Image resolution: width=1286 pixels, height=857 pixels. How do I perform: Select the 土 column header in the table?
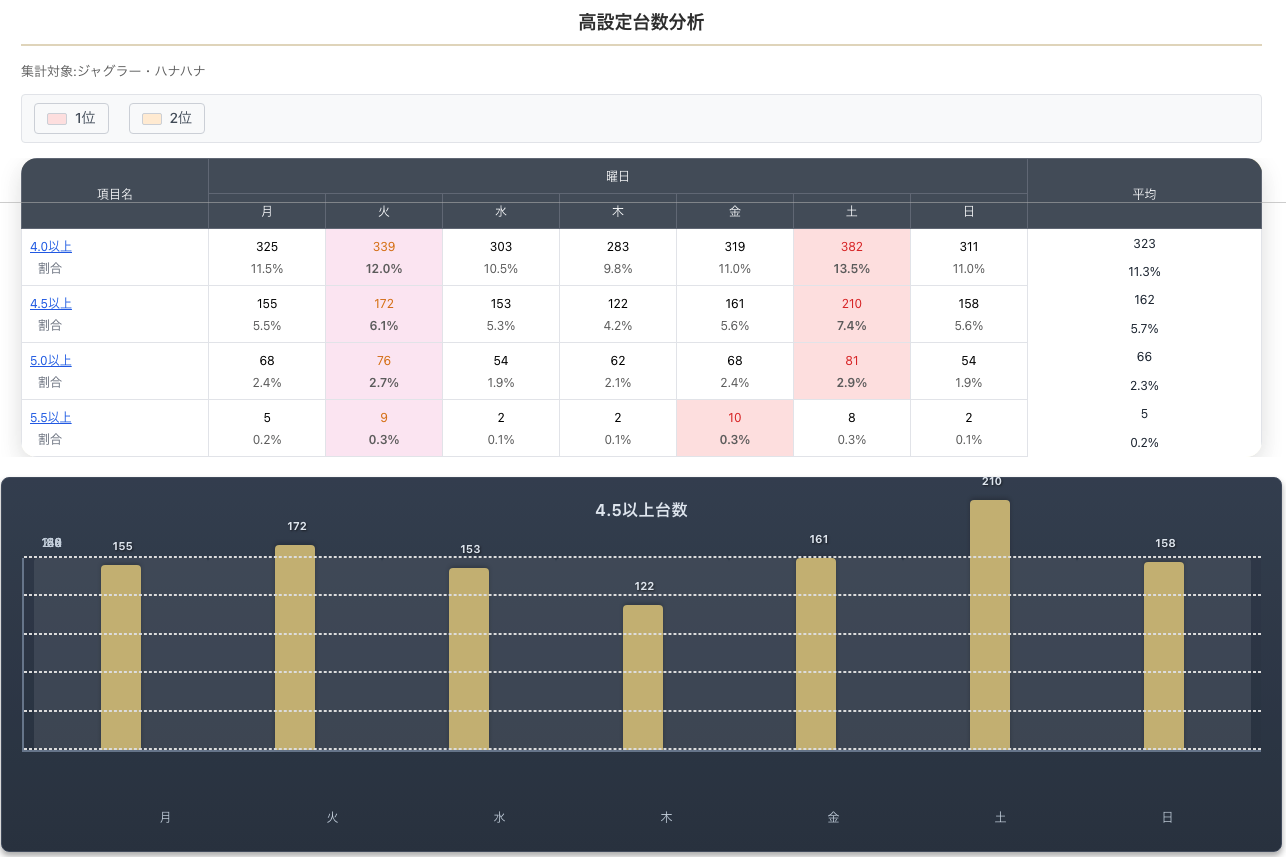[852, 212]
